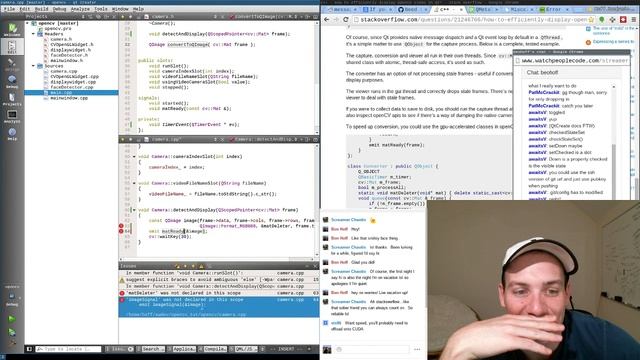Select the 'suggest explicit braces' warning
Screen dimensions: 640x360
click(x=219, y=280)
